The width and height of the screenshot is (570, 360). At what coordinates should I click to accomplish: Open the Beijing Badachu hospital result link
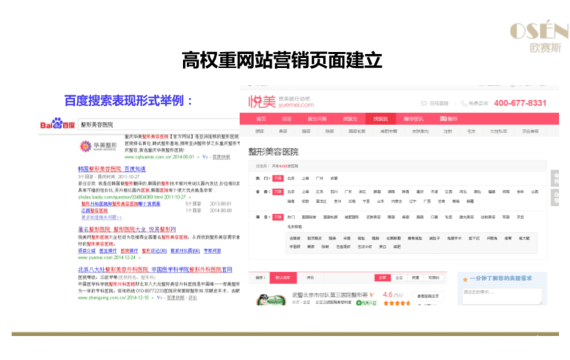click(155, 269)
